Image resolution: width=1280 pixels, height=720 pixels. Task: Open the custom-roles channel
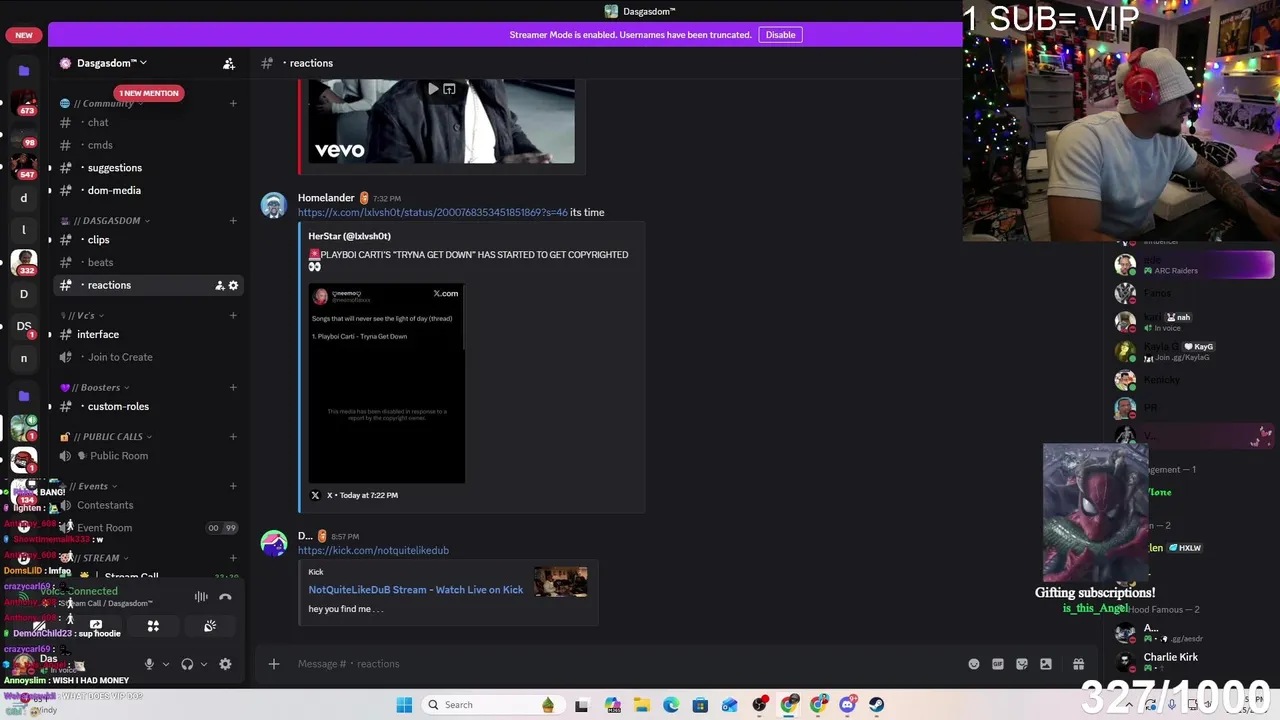pyautogui.click(x=147, y=406)
